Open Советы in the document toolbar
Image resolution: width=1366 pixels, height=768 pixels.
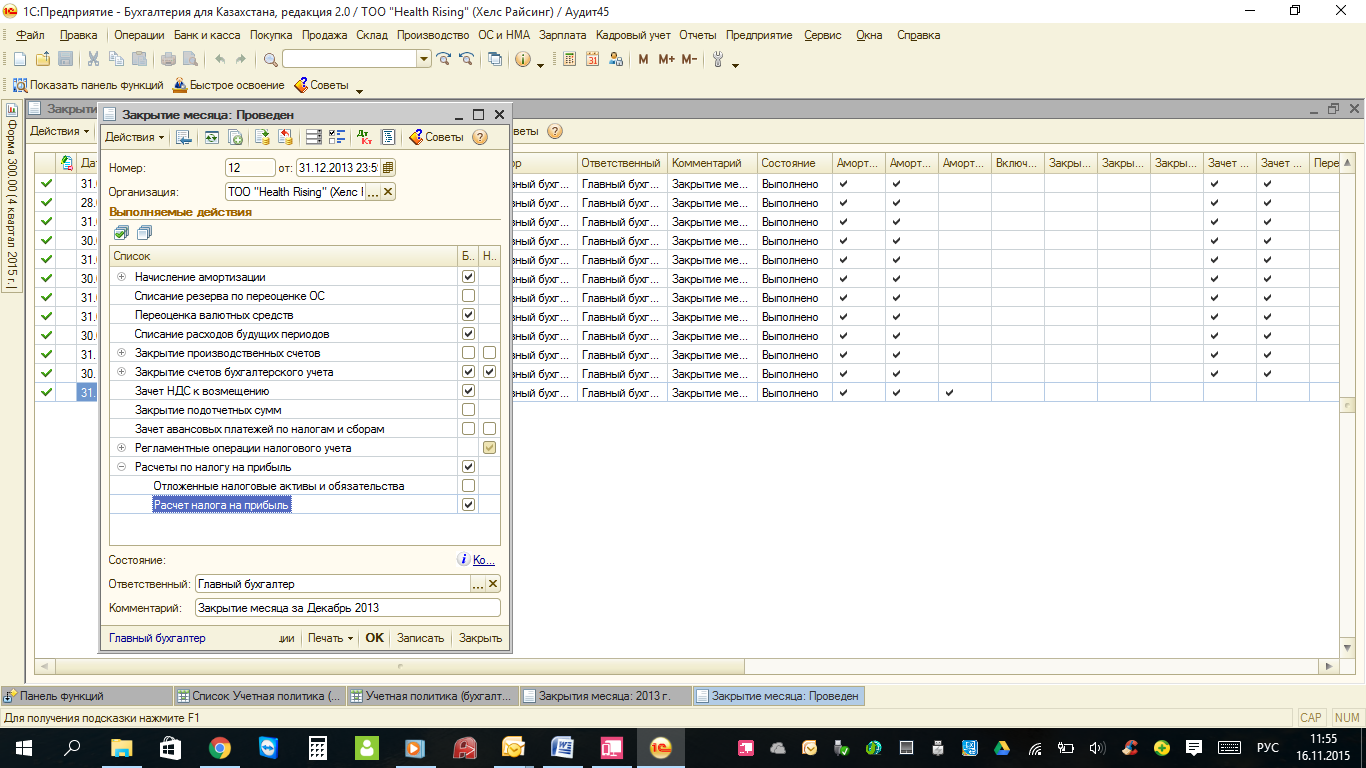click(x=436, y=137)
